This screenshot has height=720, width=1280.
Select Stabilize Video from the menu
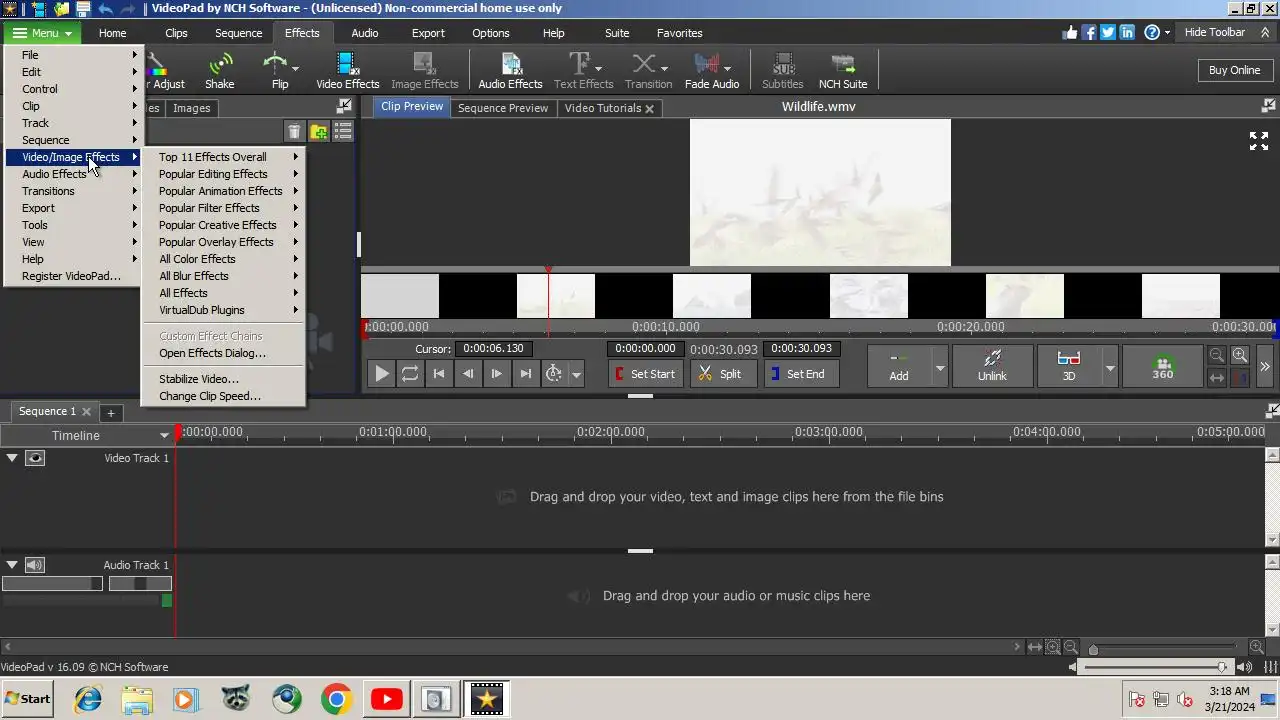coord(223,379)
